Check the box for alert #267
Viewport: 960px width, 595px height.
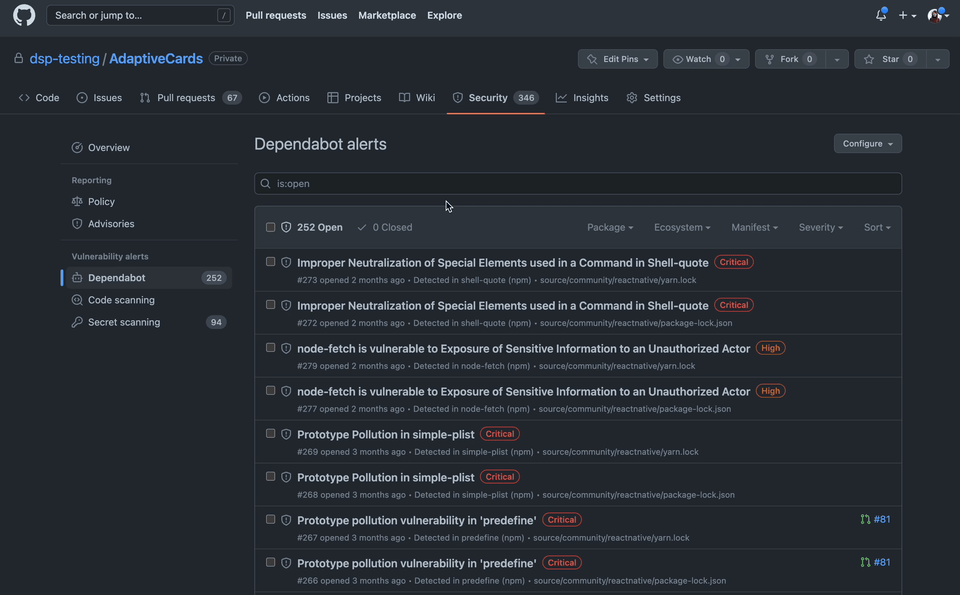(x=270, y=518)
